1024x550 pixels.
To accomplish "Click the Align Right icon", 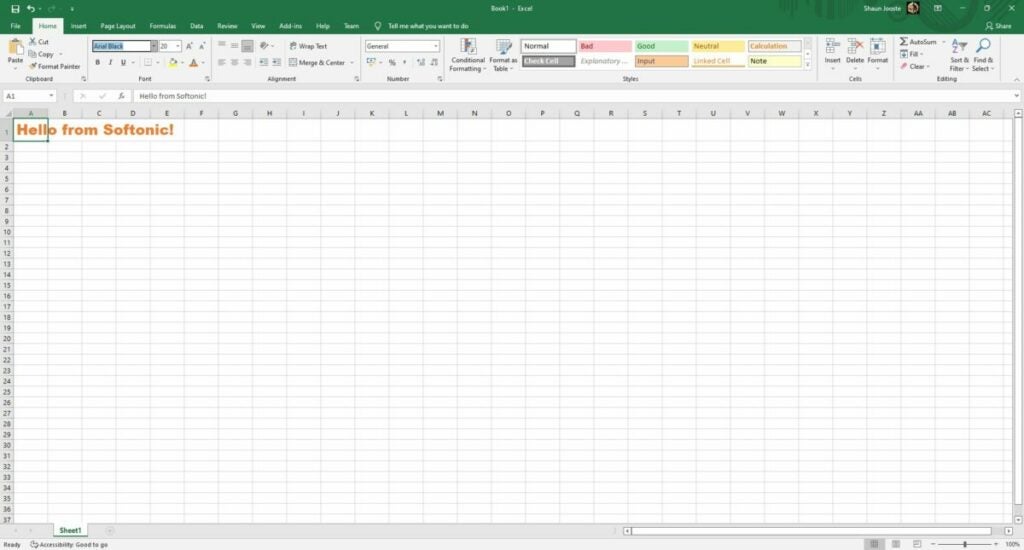I will point(247,62).
